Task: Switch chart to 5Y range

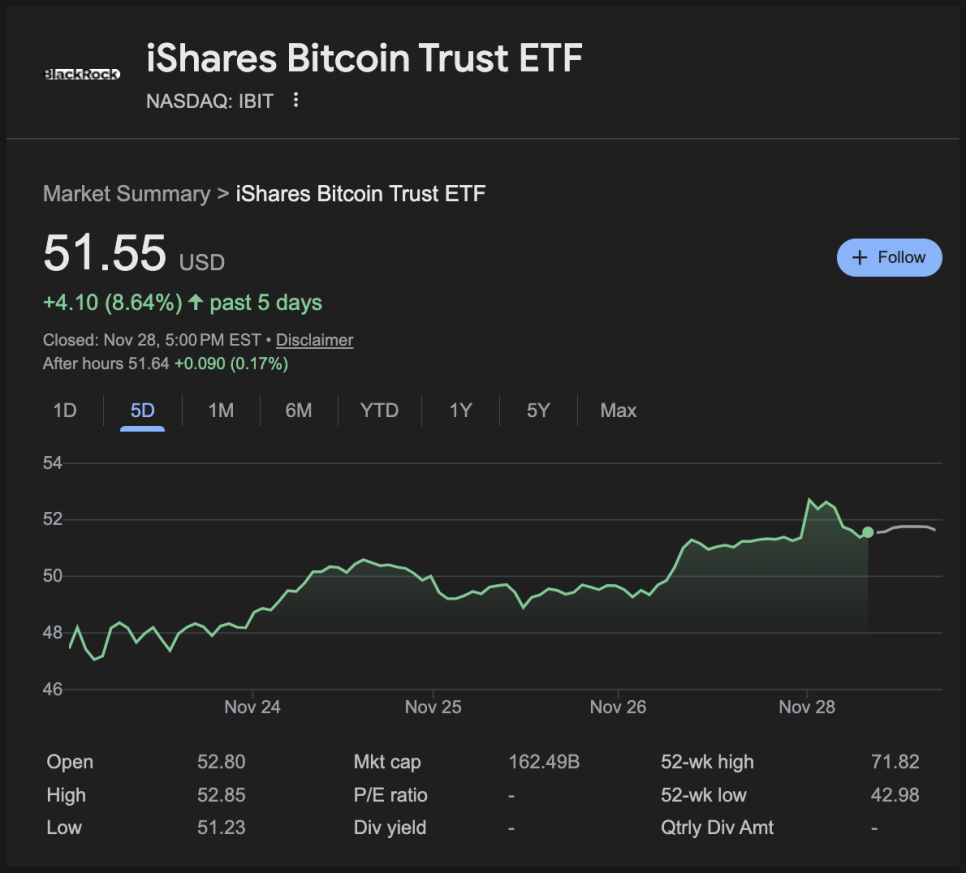Action: (x=538, y=410)
